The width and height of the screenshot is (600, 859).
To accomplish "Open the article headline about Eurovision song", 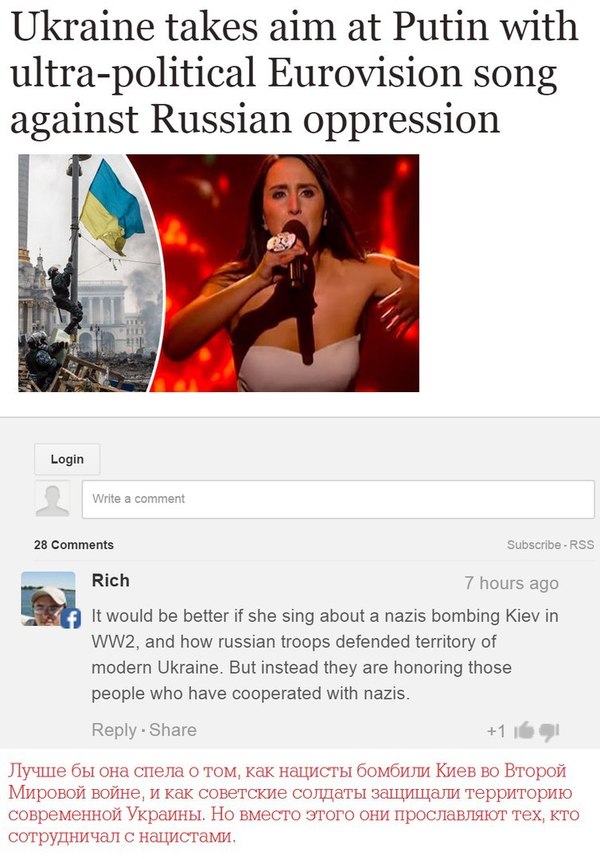I will click(x=294, y=72).
